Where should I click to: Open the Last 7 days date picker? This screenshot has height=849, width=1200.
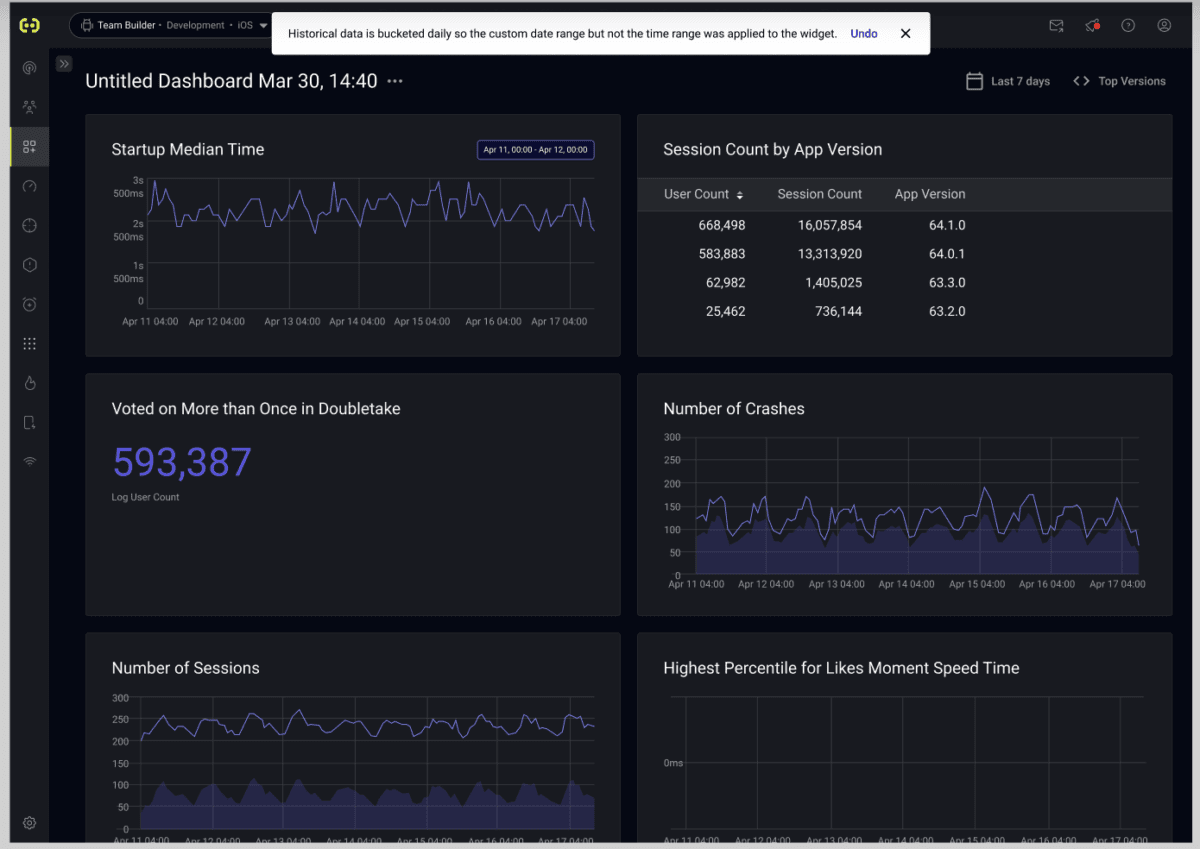click(x=1008, y=81)
